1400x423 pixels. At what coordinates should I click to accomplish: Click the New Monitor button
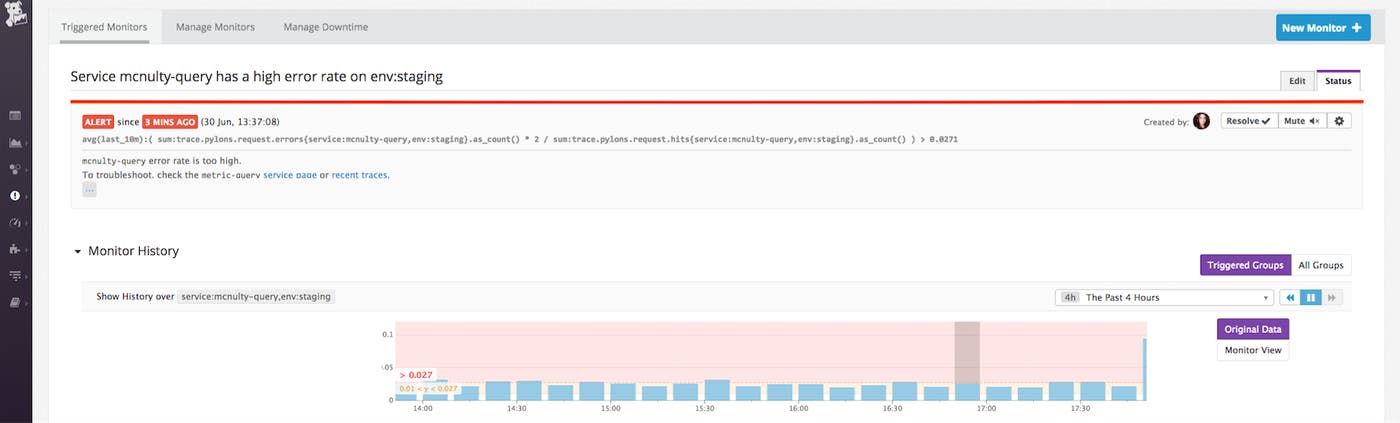pyautogui.click(x=1322, y=28)
